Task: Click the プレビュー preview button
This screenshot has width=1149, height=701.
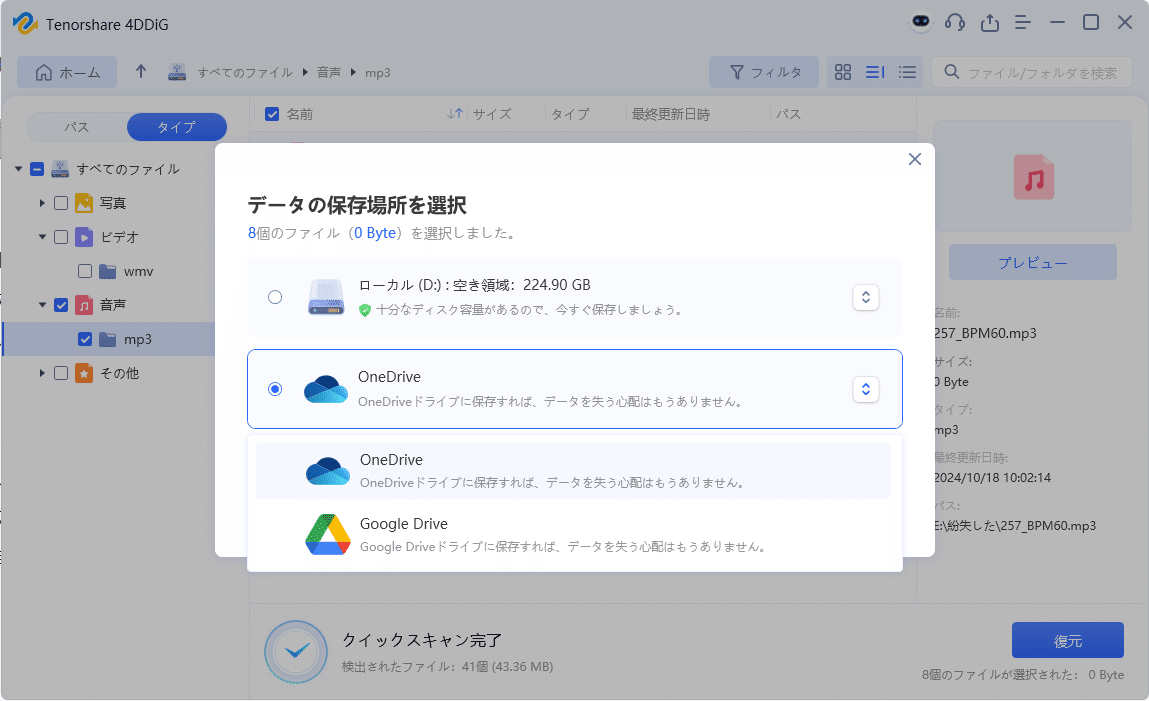Action: [1032, 262]
